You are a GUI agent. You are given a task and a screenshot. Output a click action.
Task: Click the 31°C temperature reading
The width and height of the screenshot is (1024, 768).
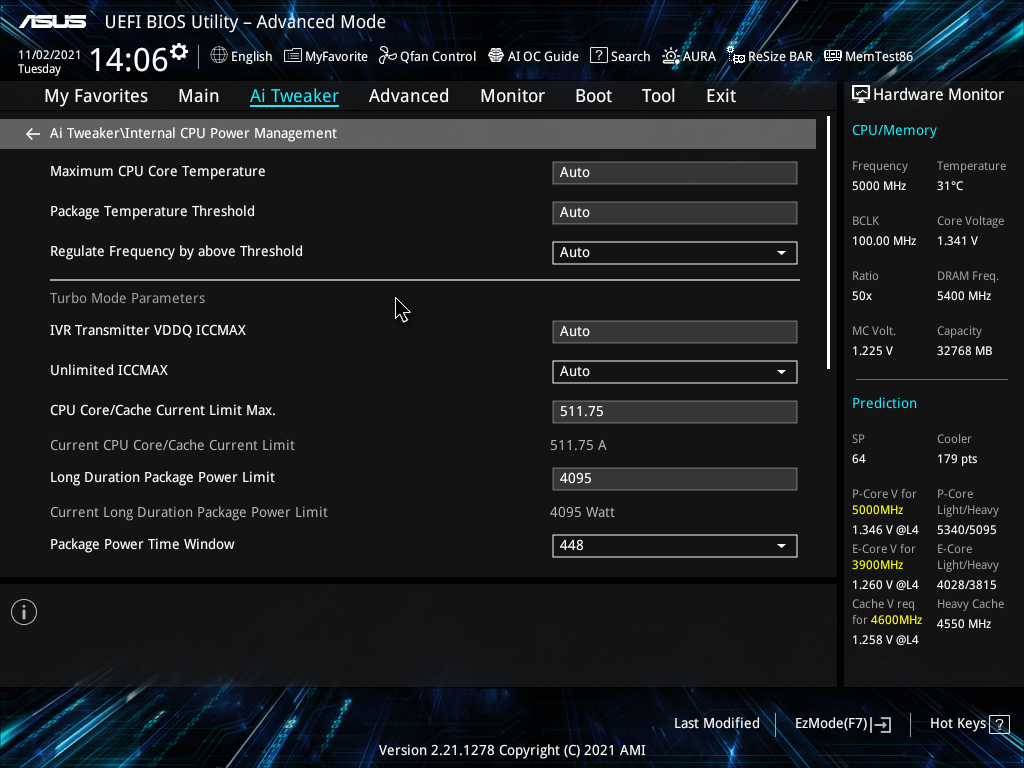coord(950,186)
